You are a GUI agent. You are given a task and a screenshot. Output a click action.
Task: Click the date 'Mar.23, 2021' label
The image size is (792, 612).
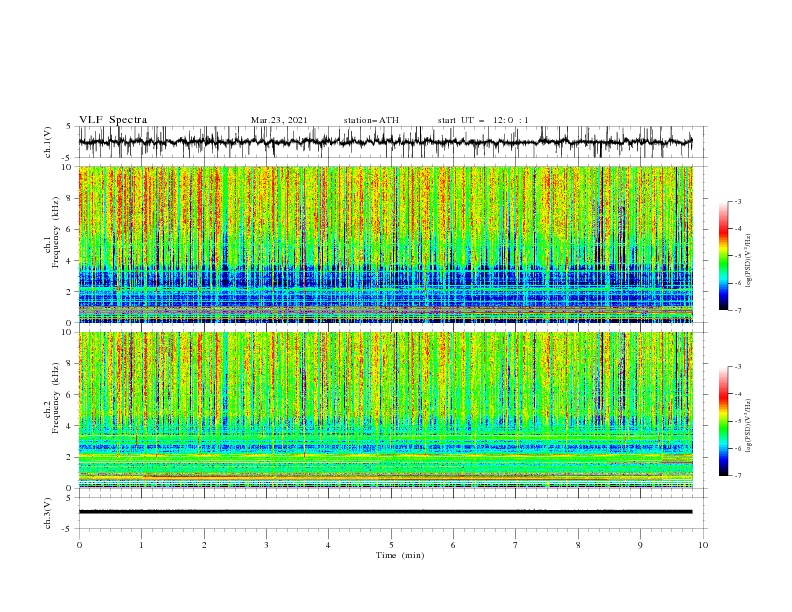279,120
